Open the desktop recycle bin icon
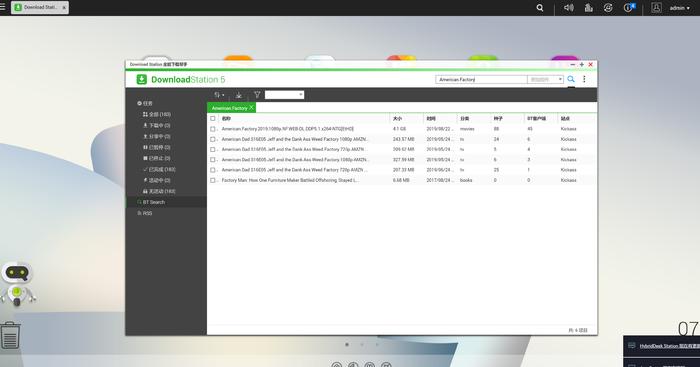 click(10, 335)
